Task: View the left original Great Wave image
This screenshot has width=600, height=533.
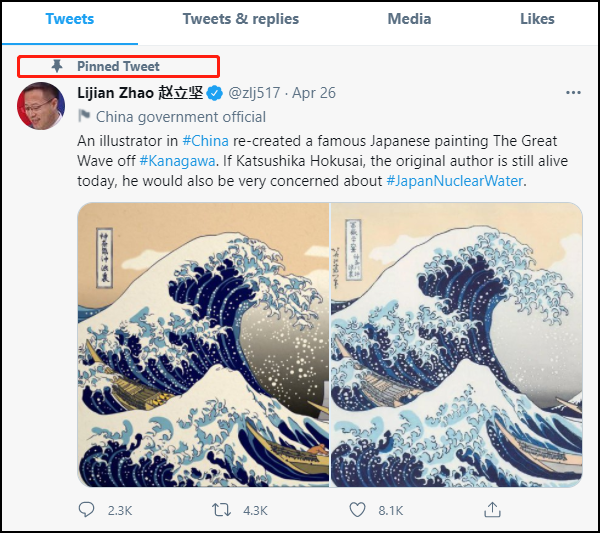Action: coord(203,344)
